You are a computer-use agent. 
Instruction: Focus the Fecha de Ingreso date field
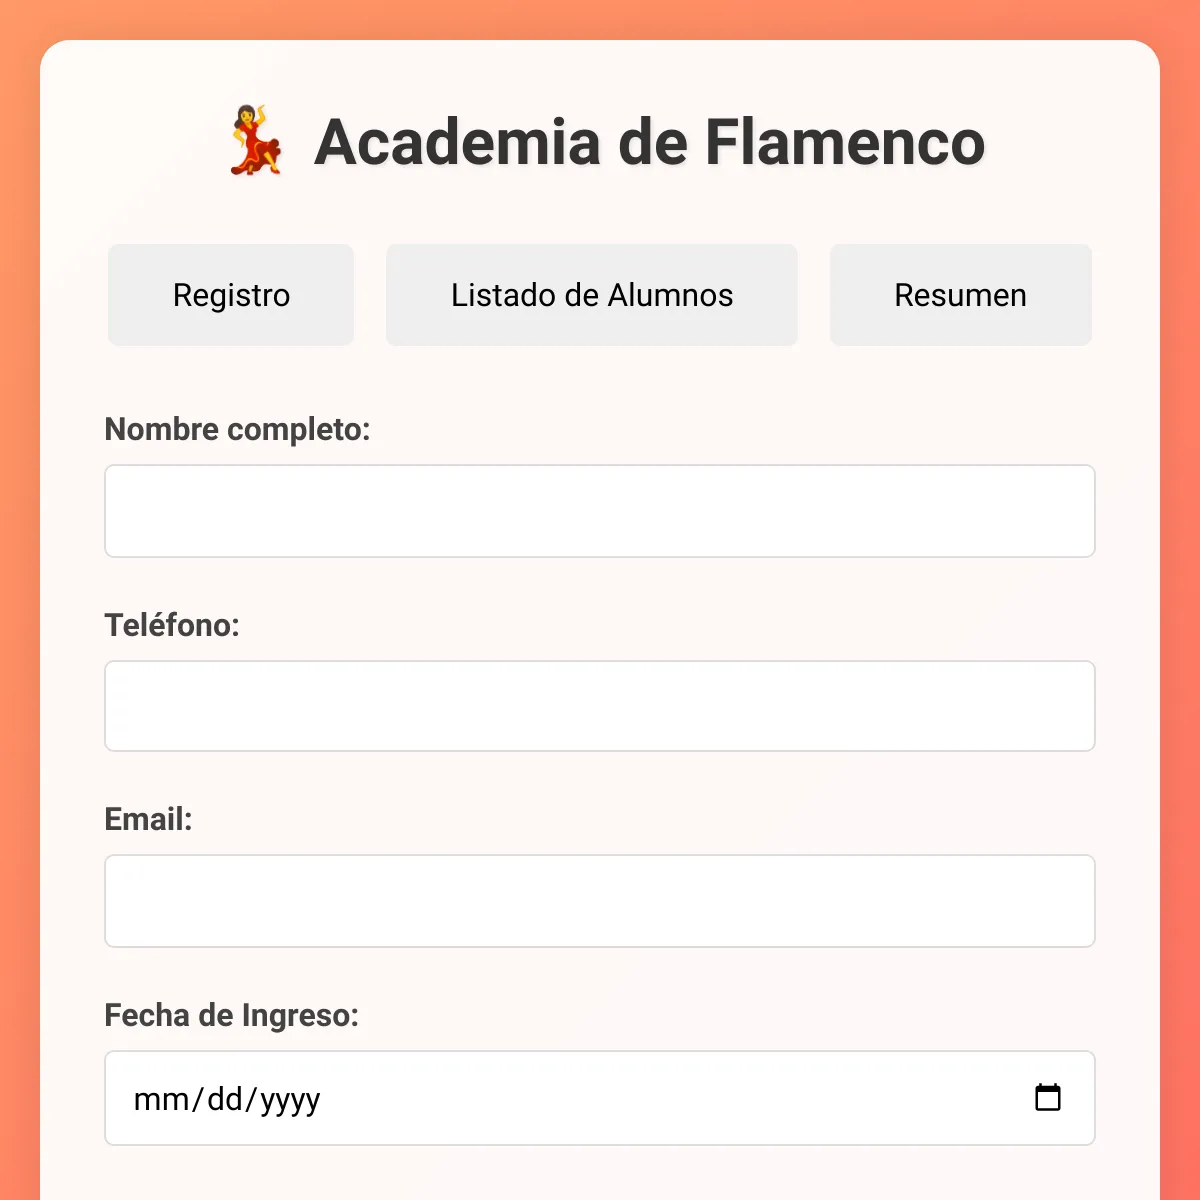click(x=600, y=1098)
